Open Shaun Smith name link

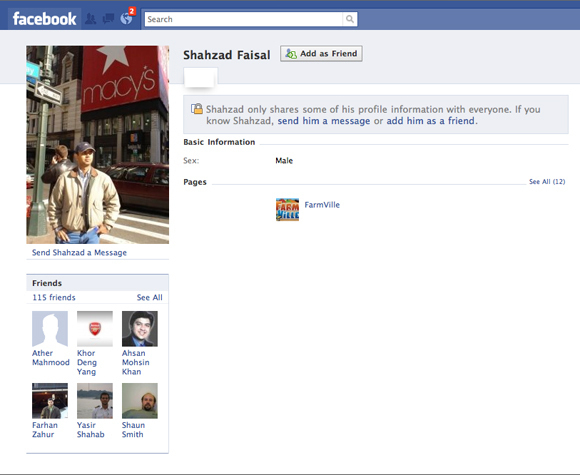click(134, 430)
